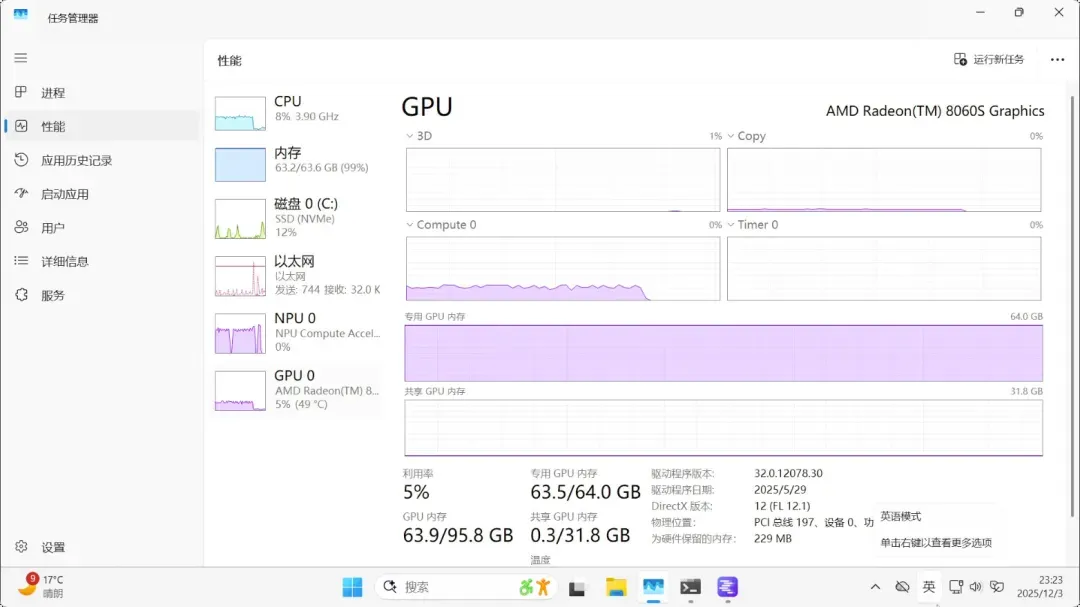Open the Copy engine graph dropdown
Image resolution: width=1080 pixels, height=607 pixels.
[731, 136]
